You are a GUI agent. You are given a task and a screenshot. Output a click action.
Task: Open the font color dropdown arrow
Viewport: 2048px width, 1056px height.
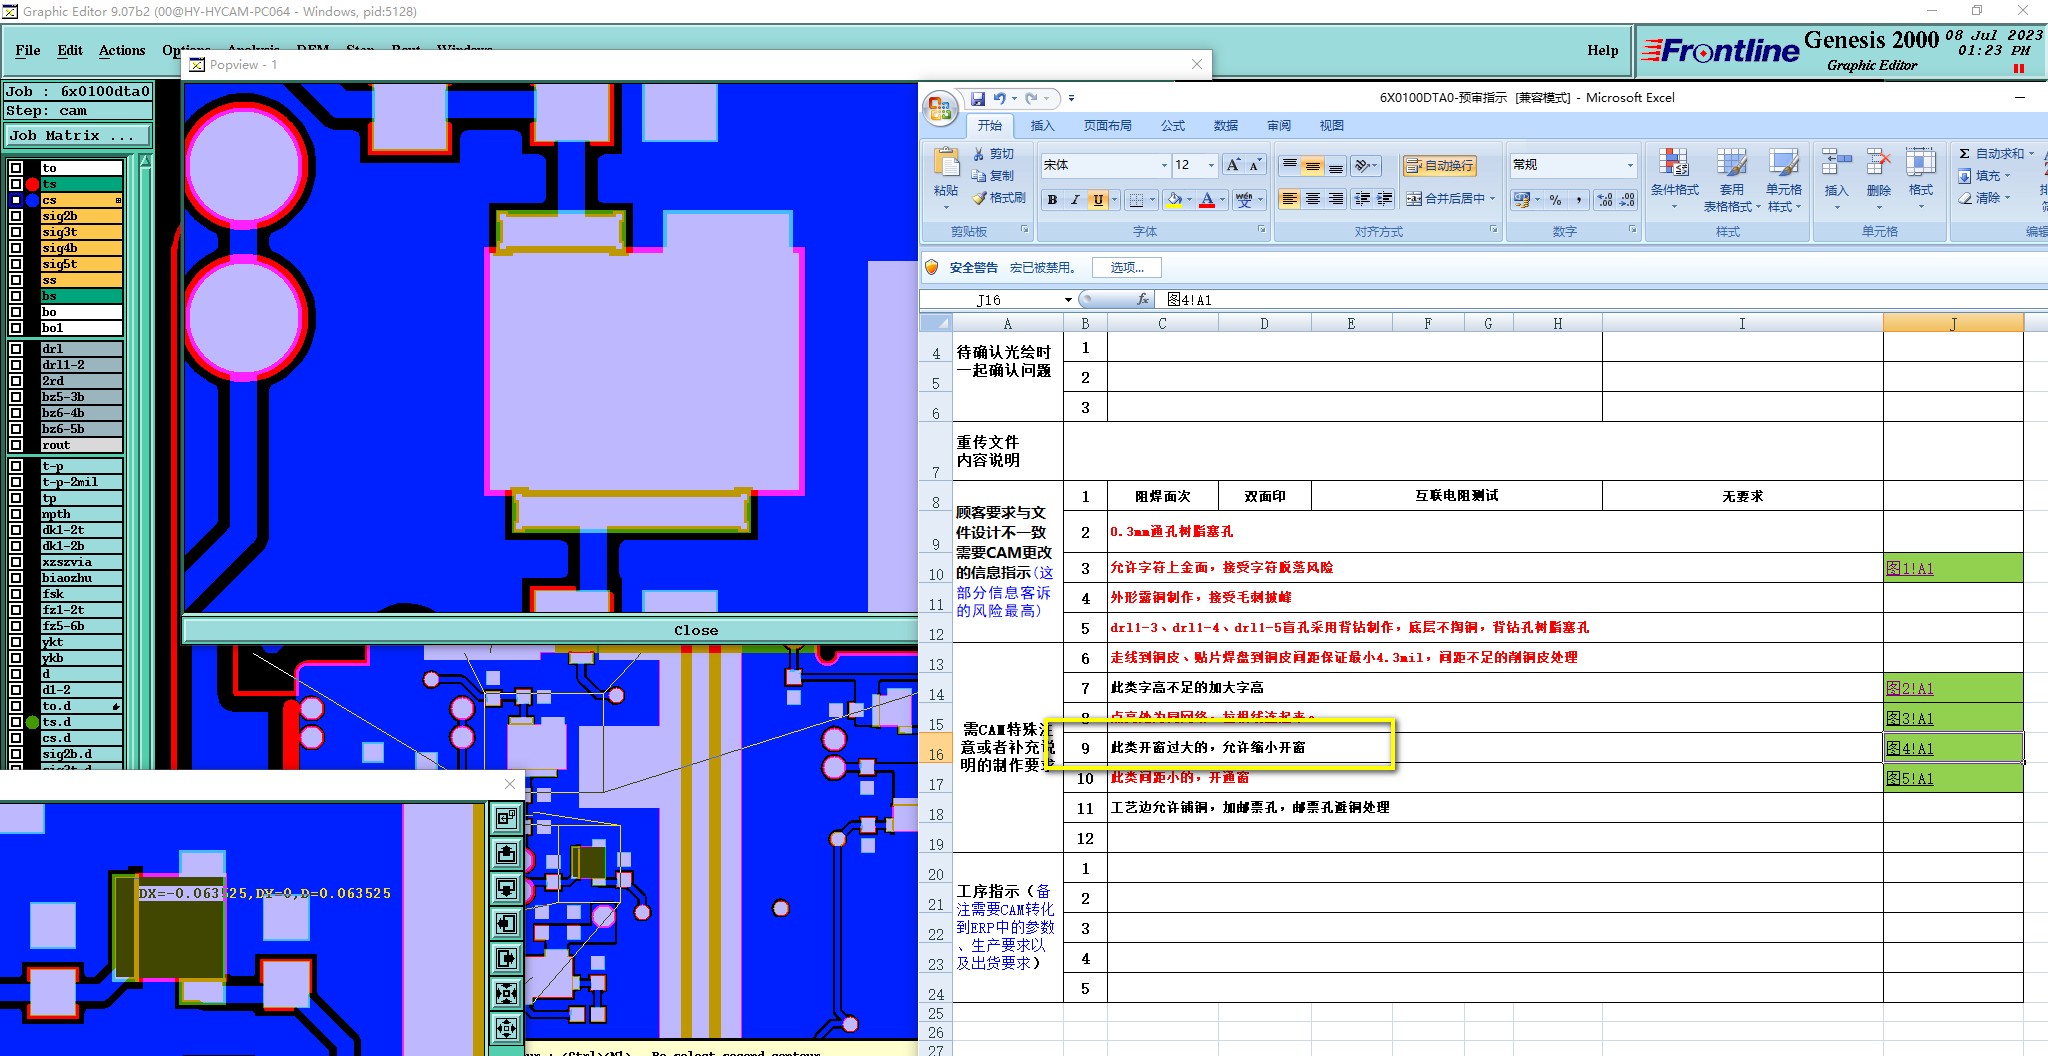[1222, 200]
